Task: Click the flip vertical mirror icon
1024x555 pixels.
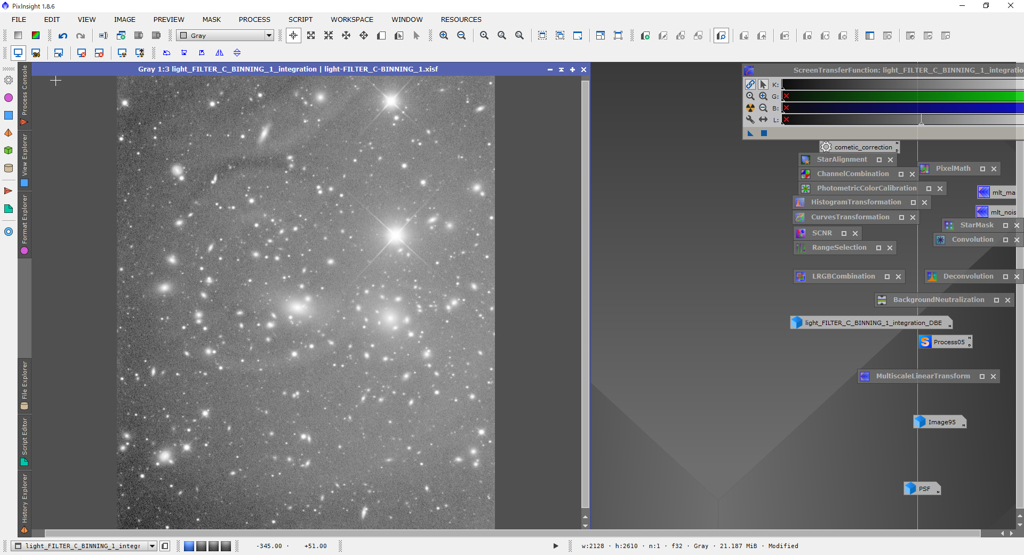Action: [x=237, y=53]
